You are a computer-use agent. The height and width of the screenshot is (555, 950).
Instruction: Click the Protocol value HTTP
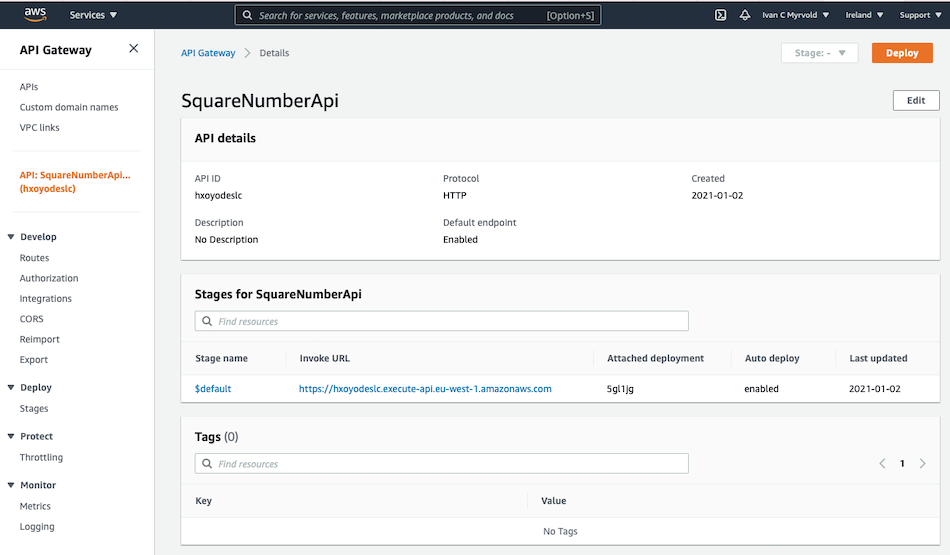[454, 196]
